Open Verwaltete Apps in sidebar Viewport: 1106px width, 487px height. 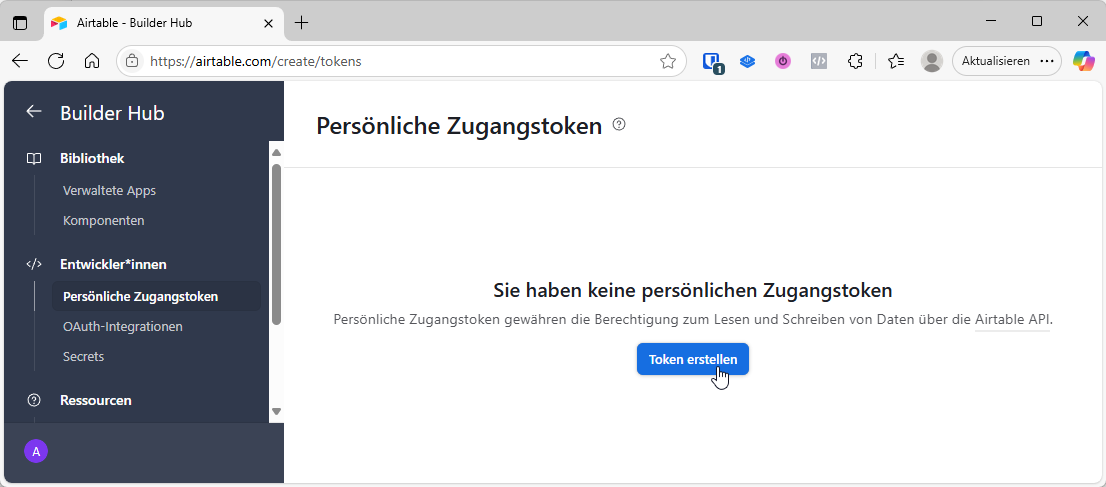[x=109, y=190]
